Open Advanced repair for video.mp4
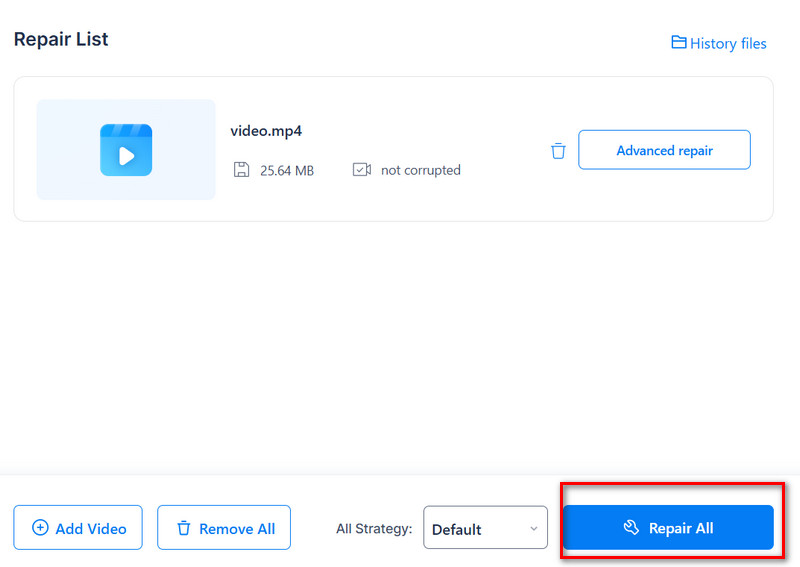800x567 pixels. (664, 150)
